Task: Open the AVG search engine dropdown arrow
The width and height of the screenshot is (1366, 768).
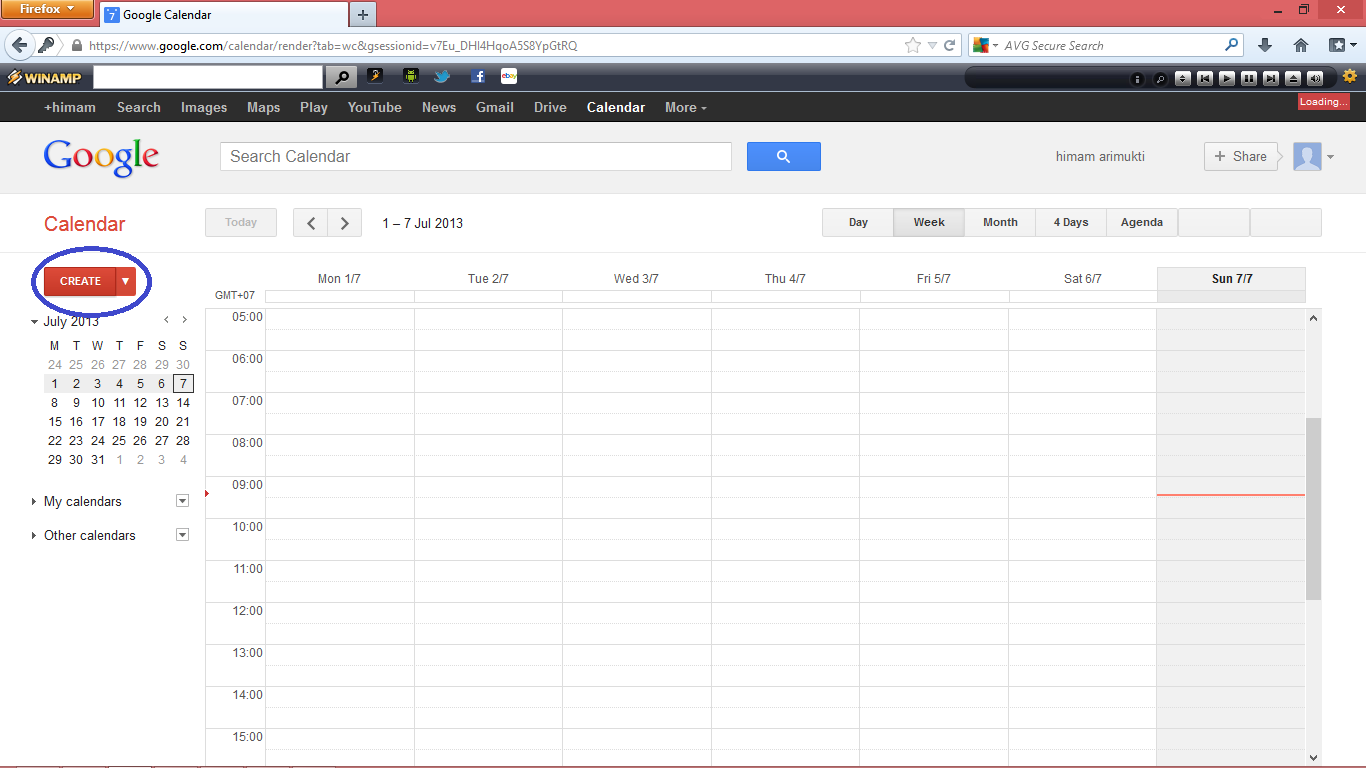Action: click(996, 46)
